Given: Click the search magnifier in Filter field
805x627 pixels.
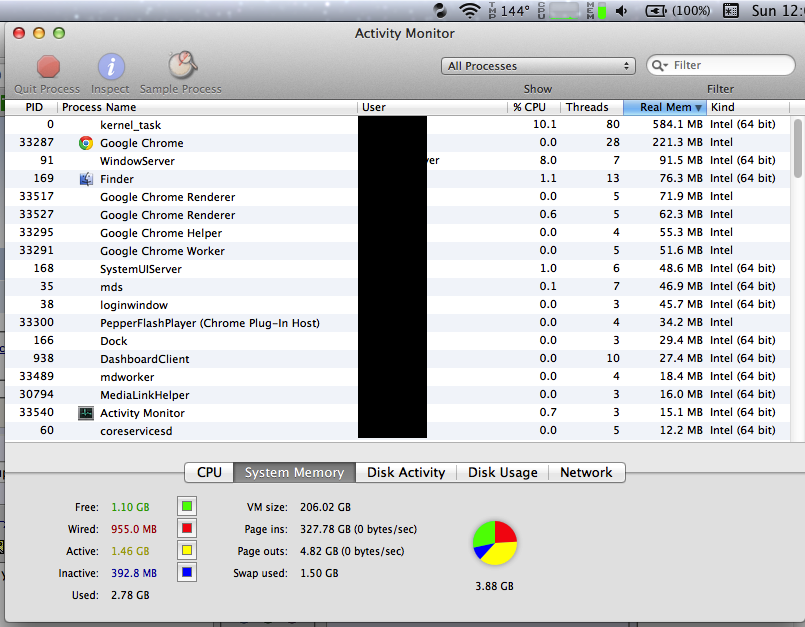Looking at the screenshot, I should pyautogui.click(x=659, y=65).
